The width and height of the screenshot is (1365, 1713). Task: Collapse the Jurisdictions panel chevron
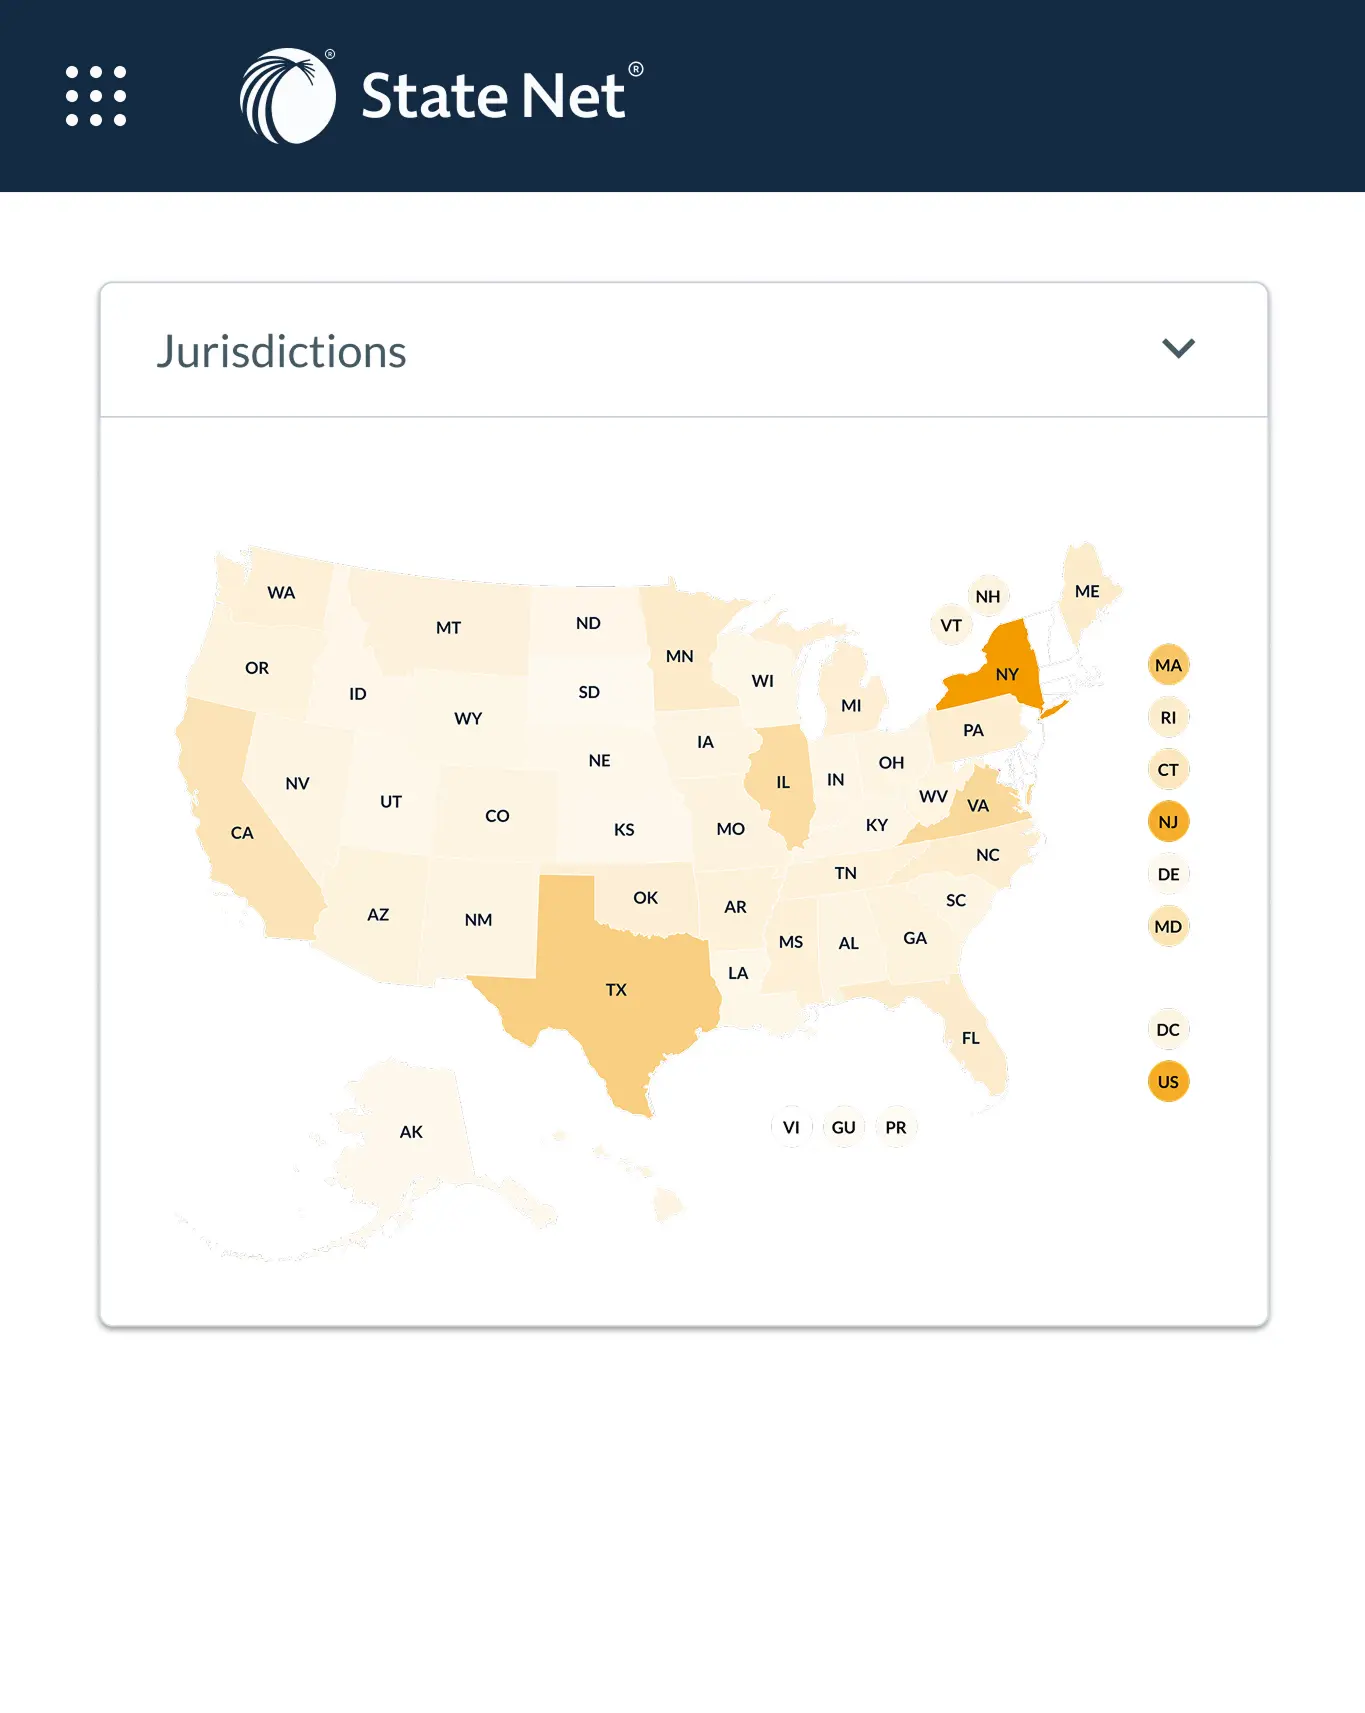(x=1178, y=349)
